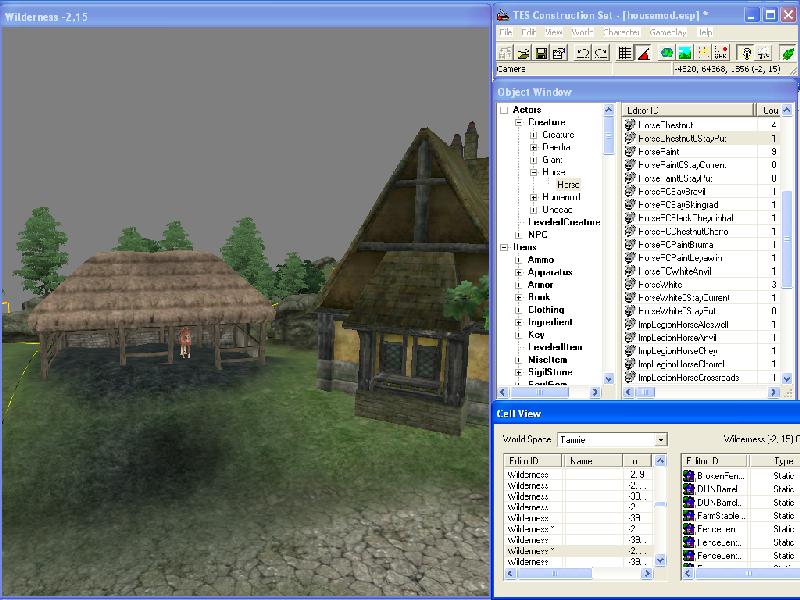Open the File menu
The height and width of the screenshot is (600, 800).
click(x=506, y=32)
